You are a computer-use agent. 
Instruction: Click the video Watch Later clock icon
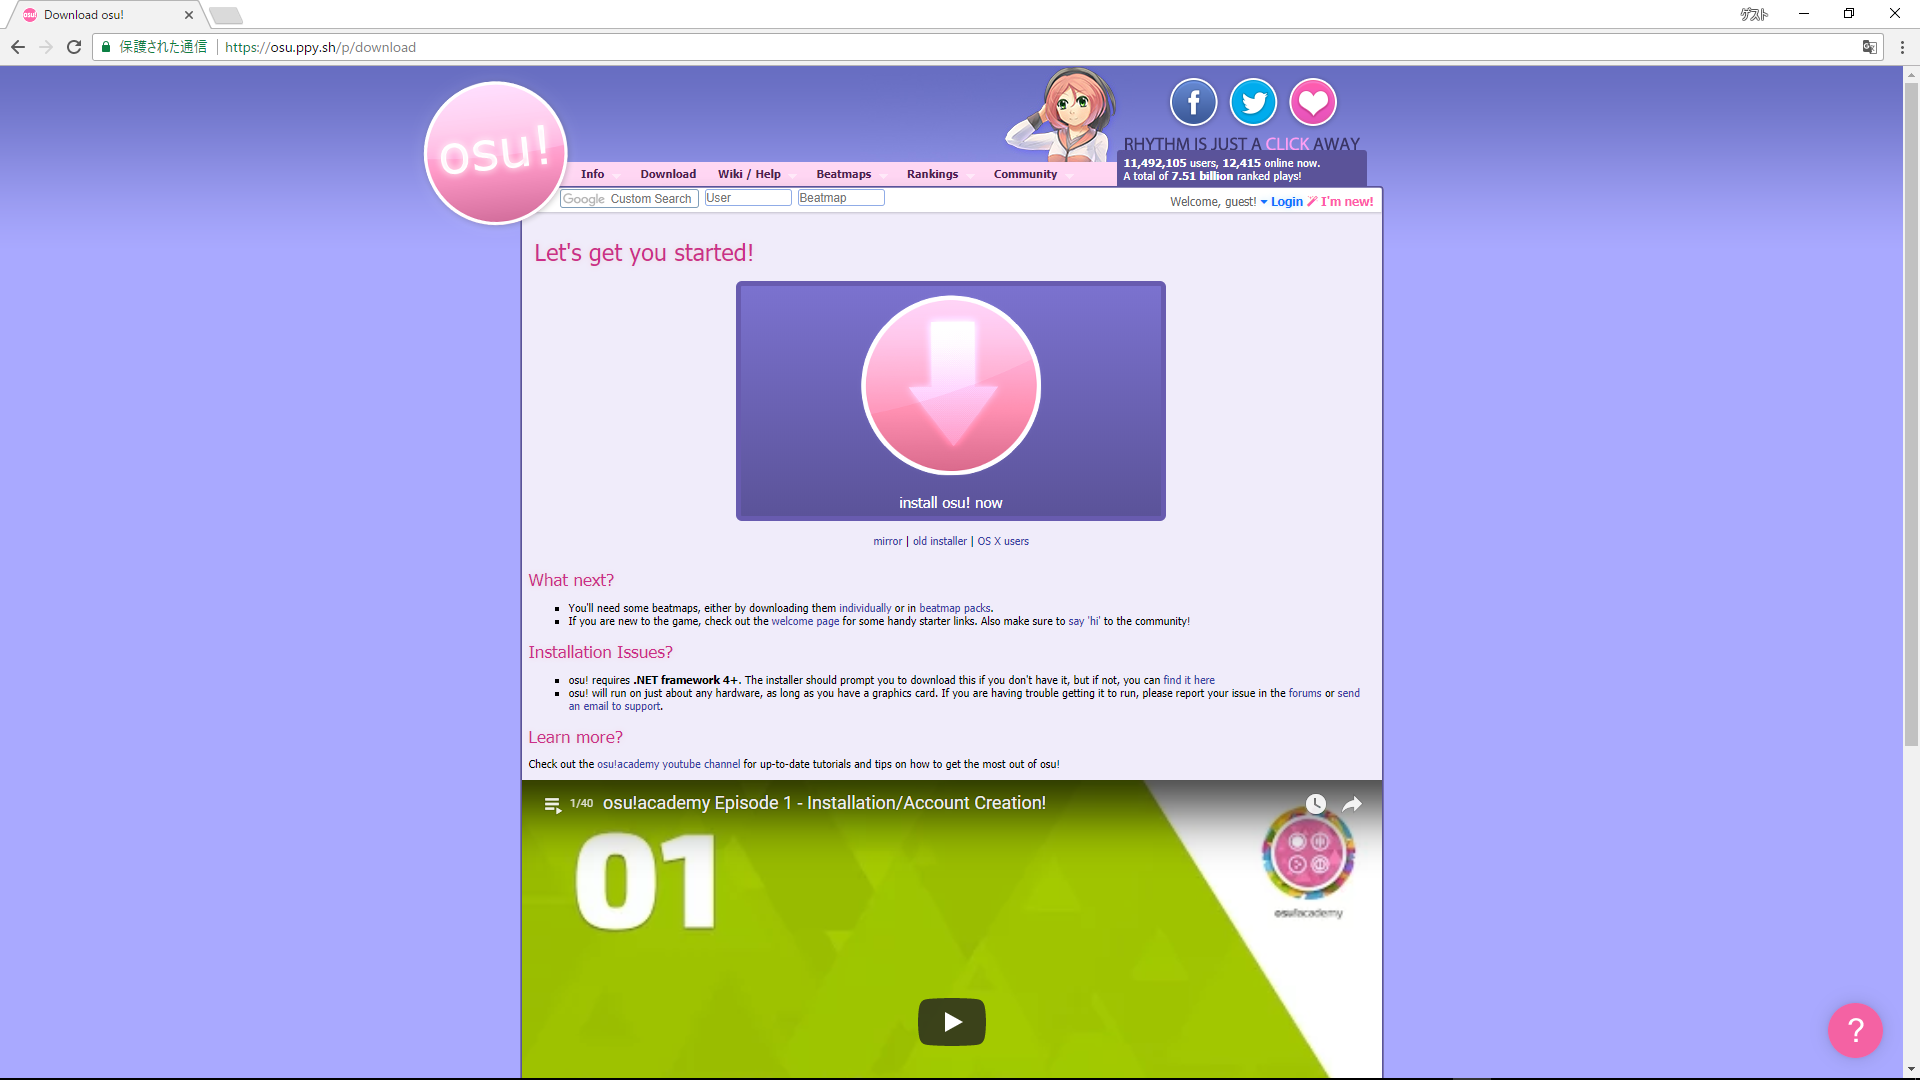[x=1316, y=804]
